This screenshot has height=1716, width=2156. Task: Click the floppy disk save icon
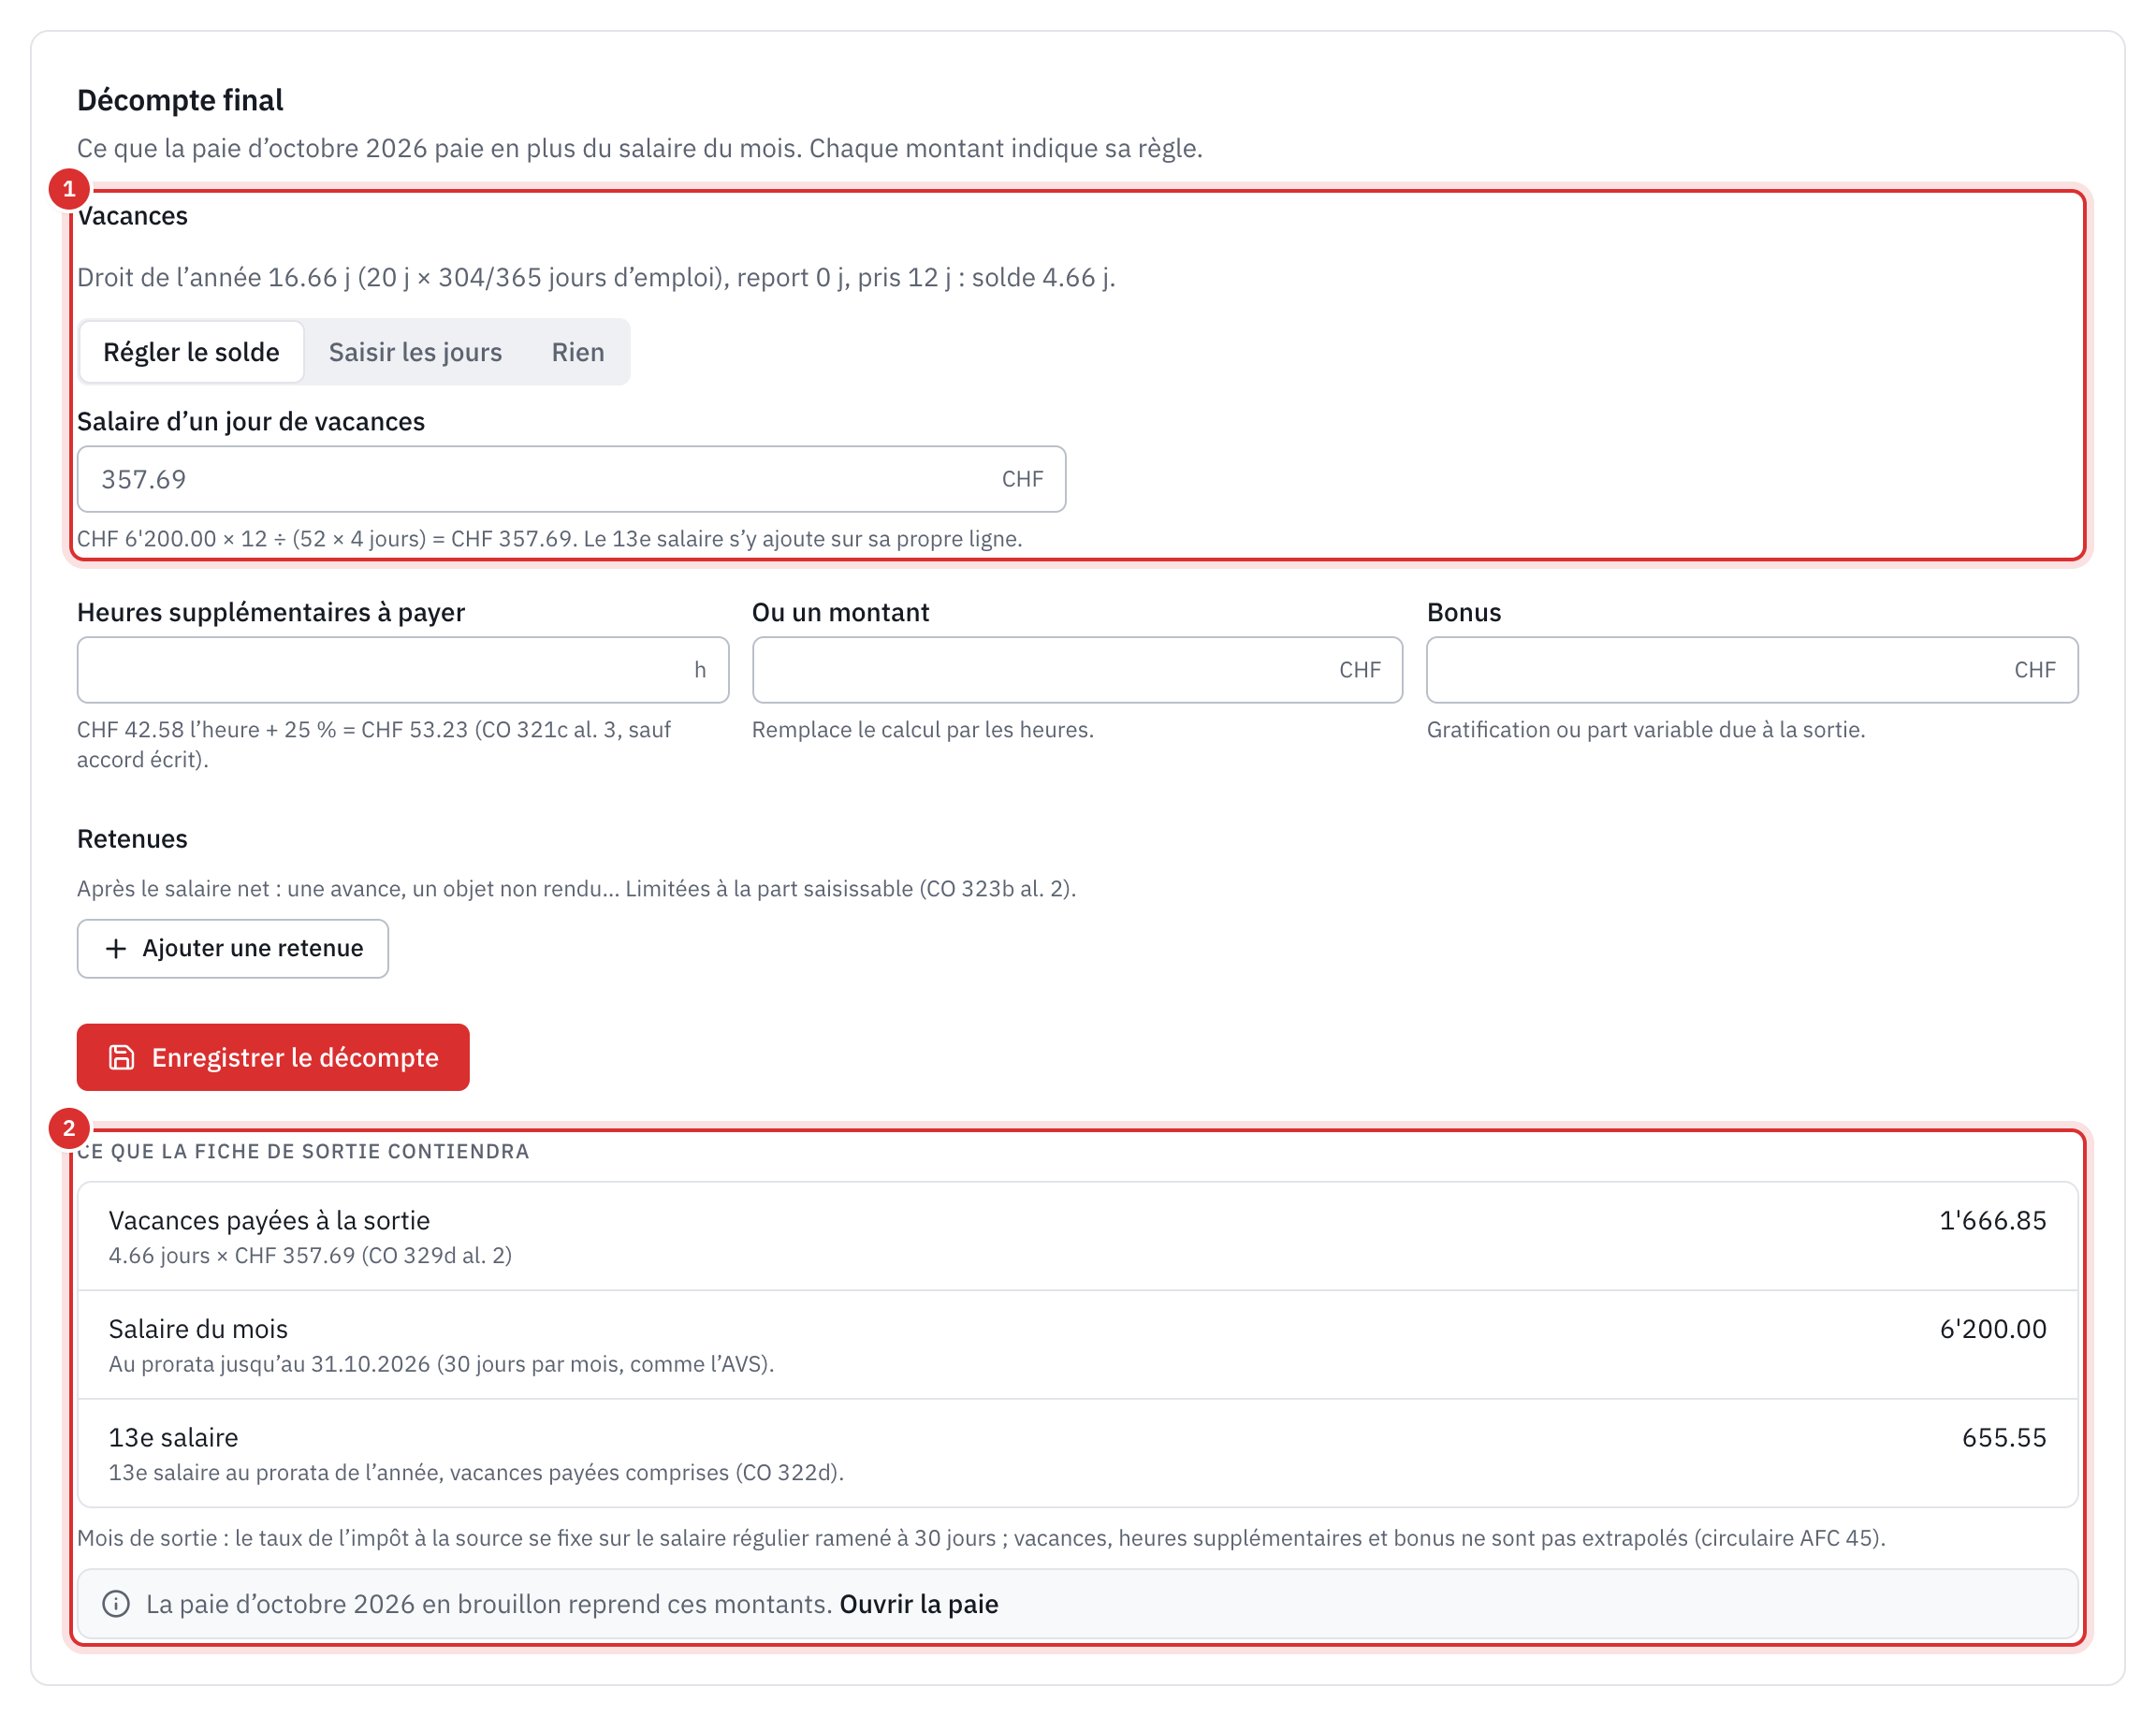coord(121,1057)
